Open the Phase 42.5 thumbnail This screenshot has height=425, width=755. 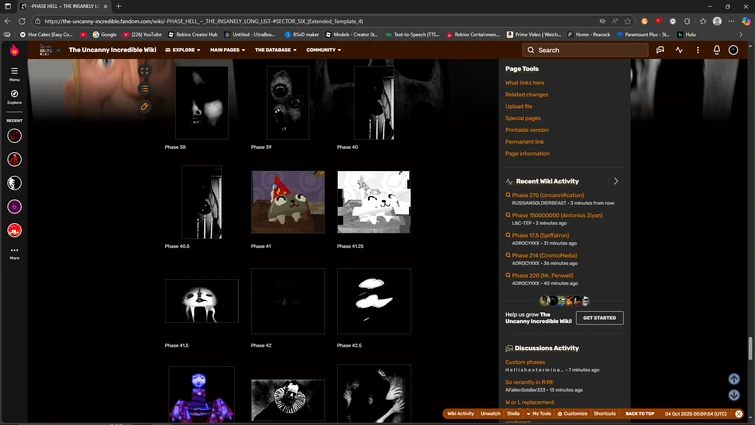coord(374,301)
